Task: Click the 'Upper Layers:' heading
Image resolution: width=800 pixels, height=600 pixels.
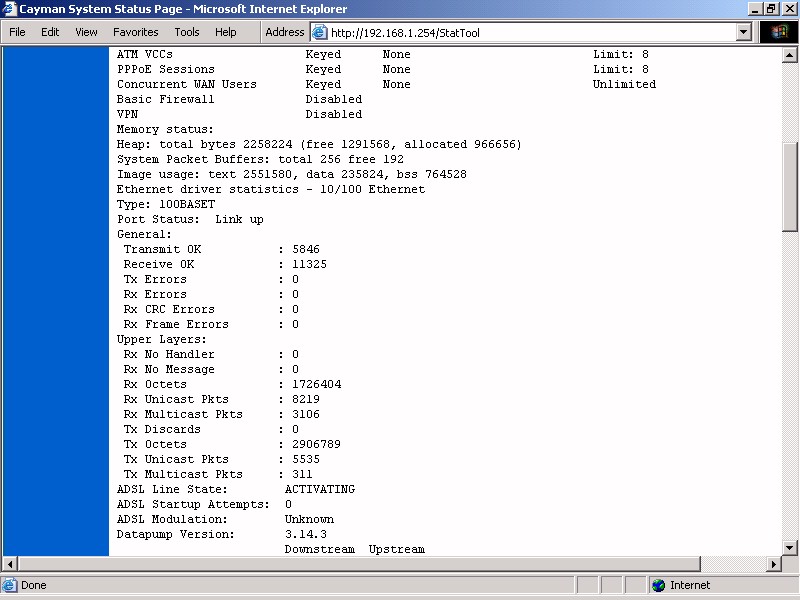Action: (x=162, y=339)
